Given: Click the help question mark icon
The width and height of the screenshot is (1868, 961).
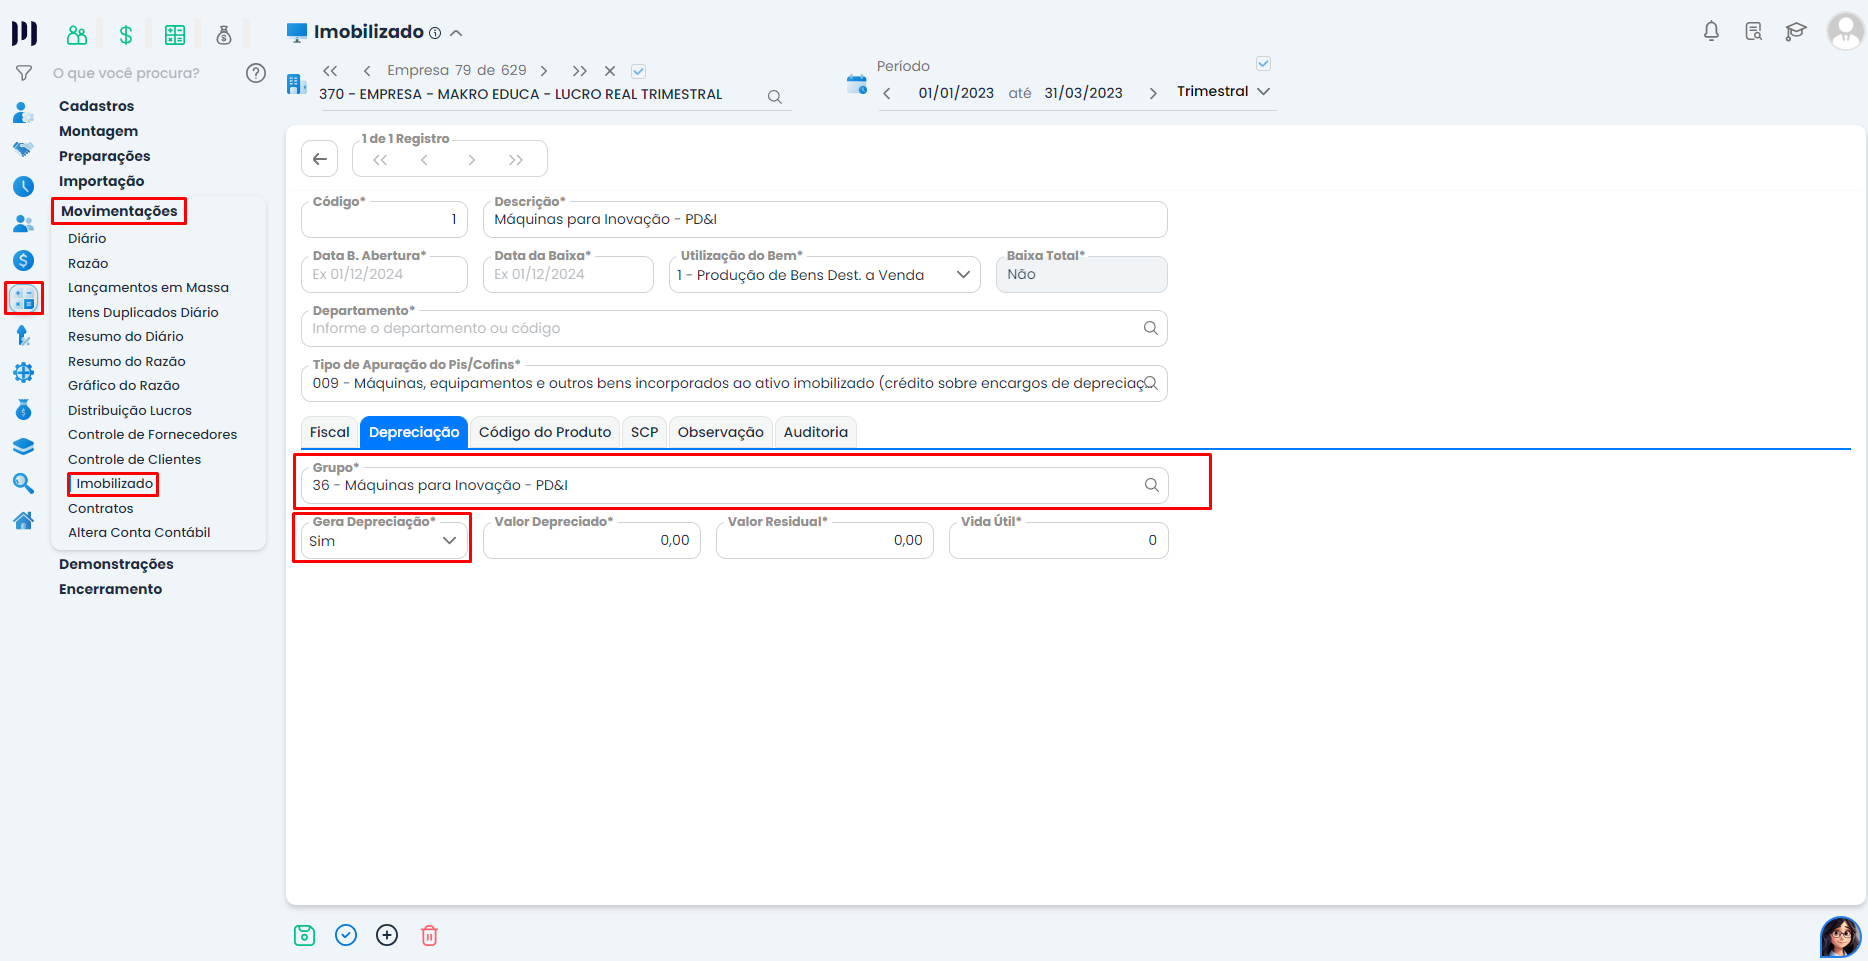Looking at the screenshot, I should 256,73.
